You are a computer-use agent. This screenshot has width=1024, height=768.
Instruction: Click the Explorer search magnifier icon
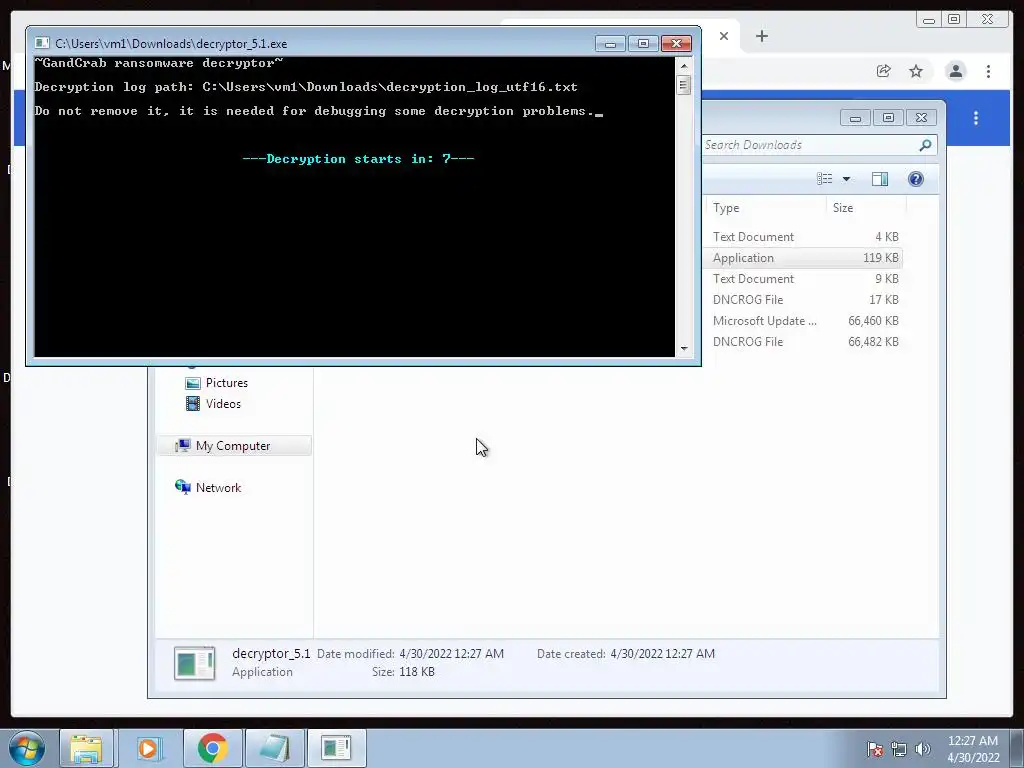[x=925, y=145]
